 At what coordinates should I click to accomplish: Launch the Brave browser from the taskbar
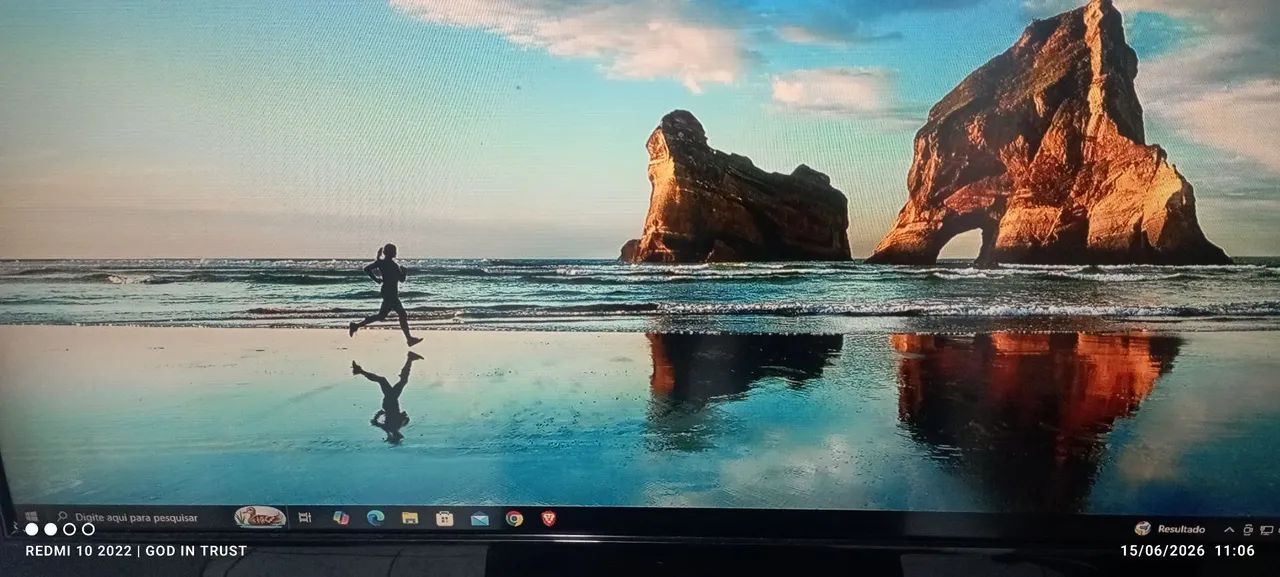[548, 518]
